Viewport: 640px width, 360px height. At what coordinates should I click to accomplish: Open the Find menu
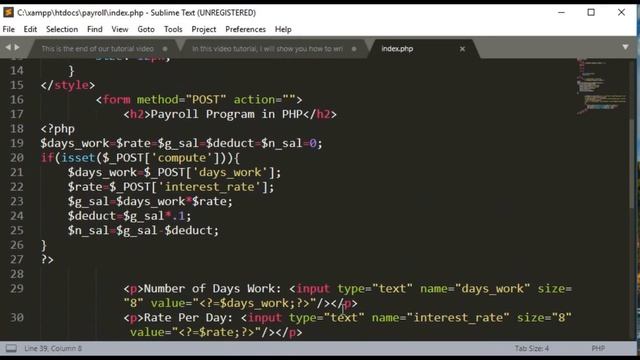95,29
